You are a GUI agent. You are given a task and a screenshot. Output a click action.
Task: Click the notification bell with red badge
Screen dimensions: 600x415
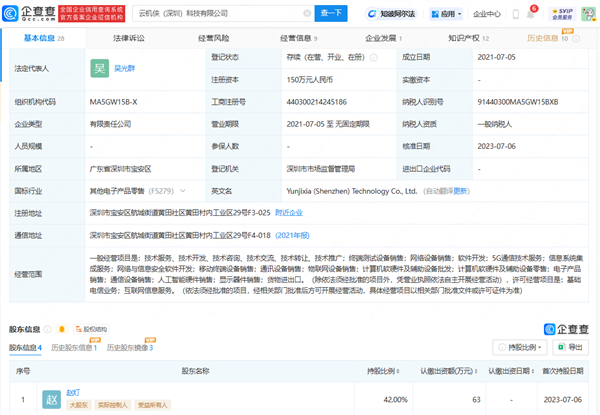[531, 13]
